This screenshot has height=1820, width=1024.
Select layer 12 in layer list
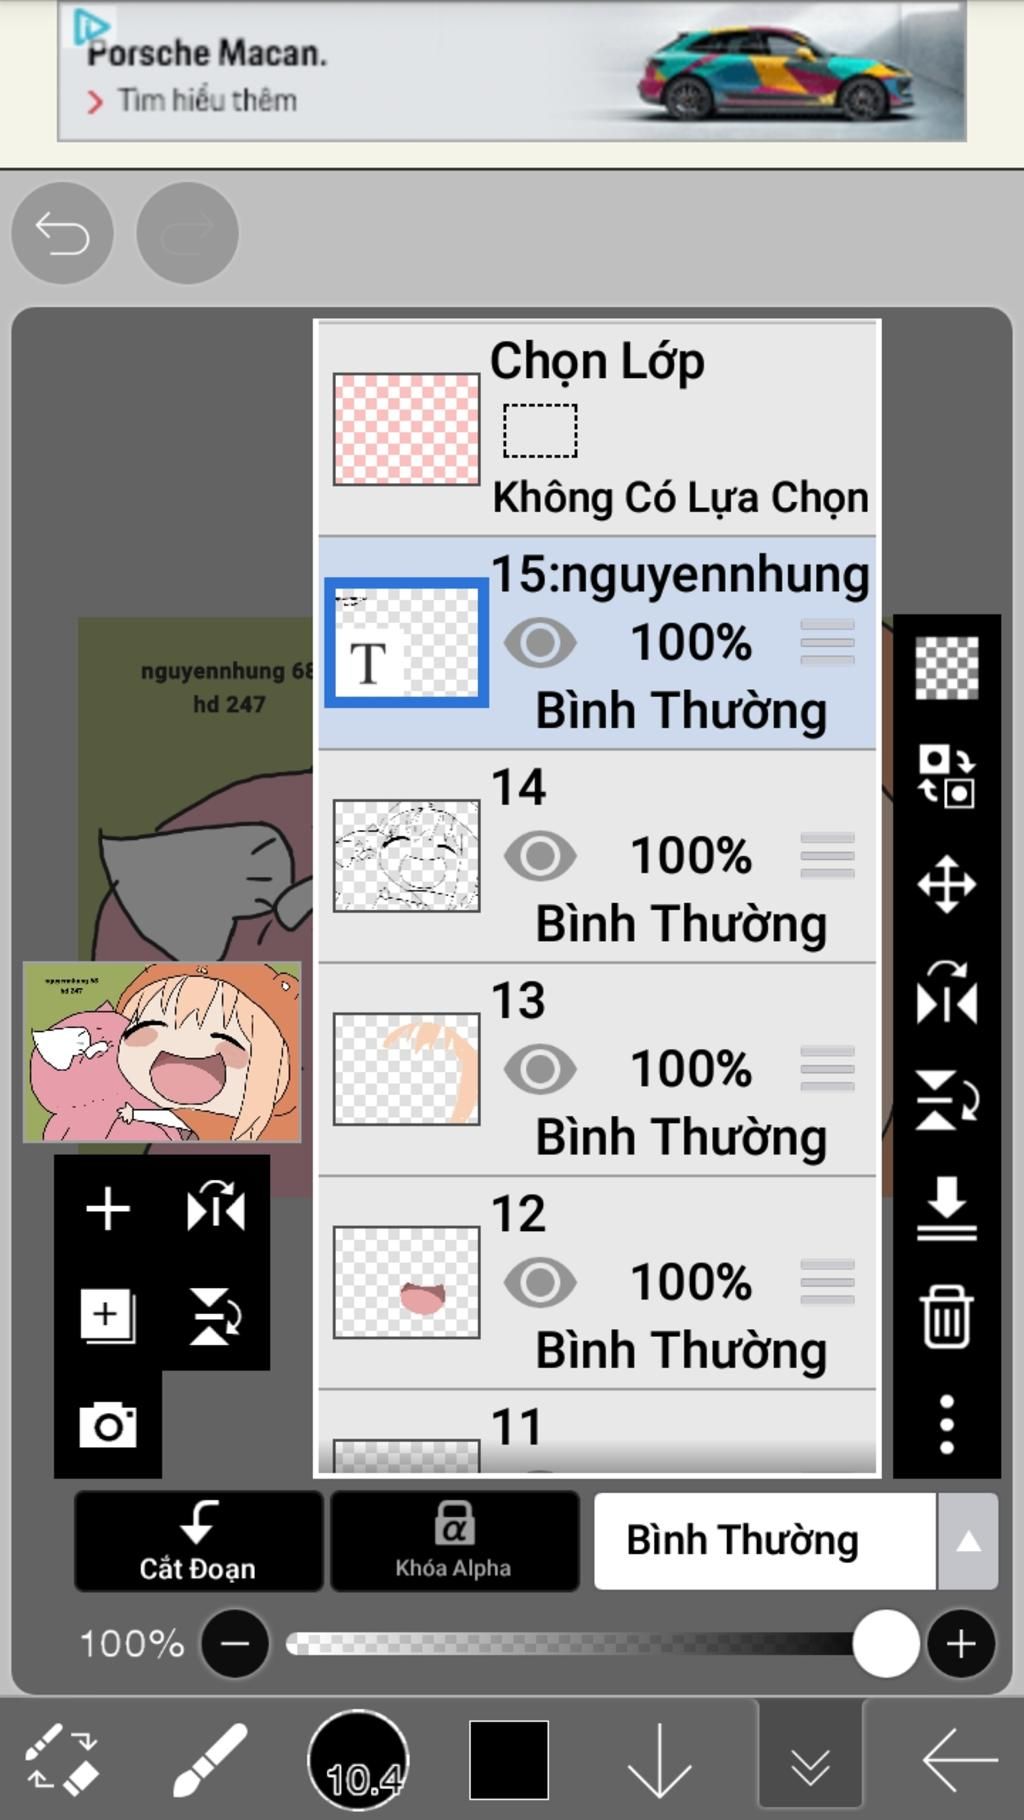(597, 1283)
